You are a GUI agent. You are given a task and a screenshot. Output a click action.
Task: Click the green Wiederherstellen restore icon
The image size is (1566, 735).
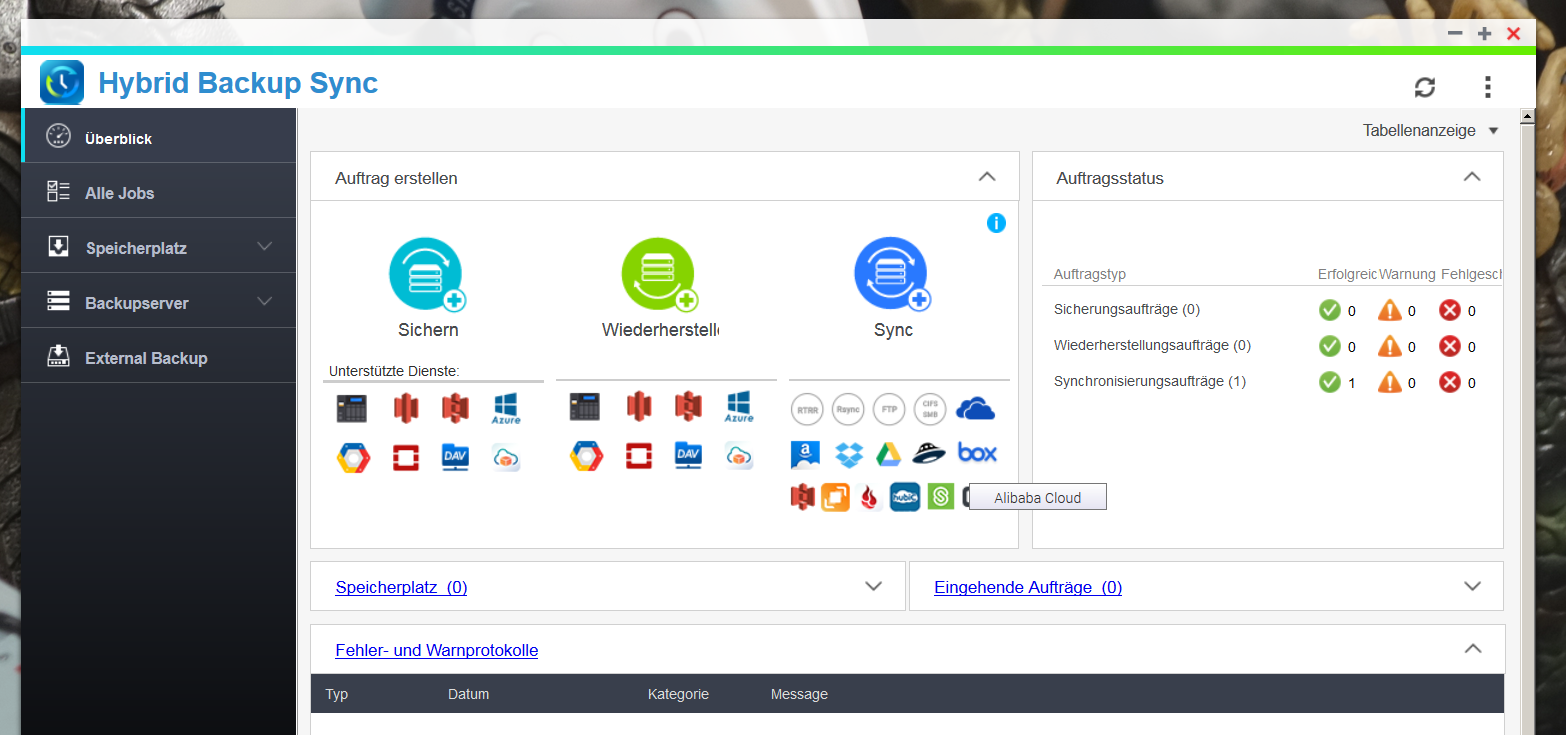click(x=659, y=274)
